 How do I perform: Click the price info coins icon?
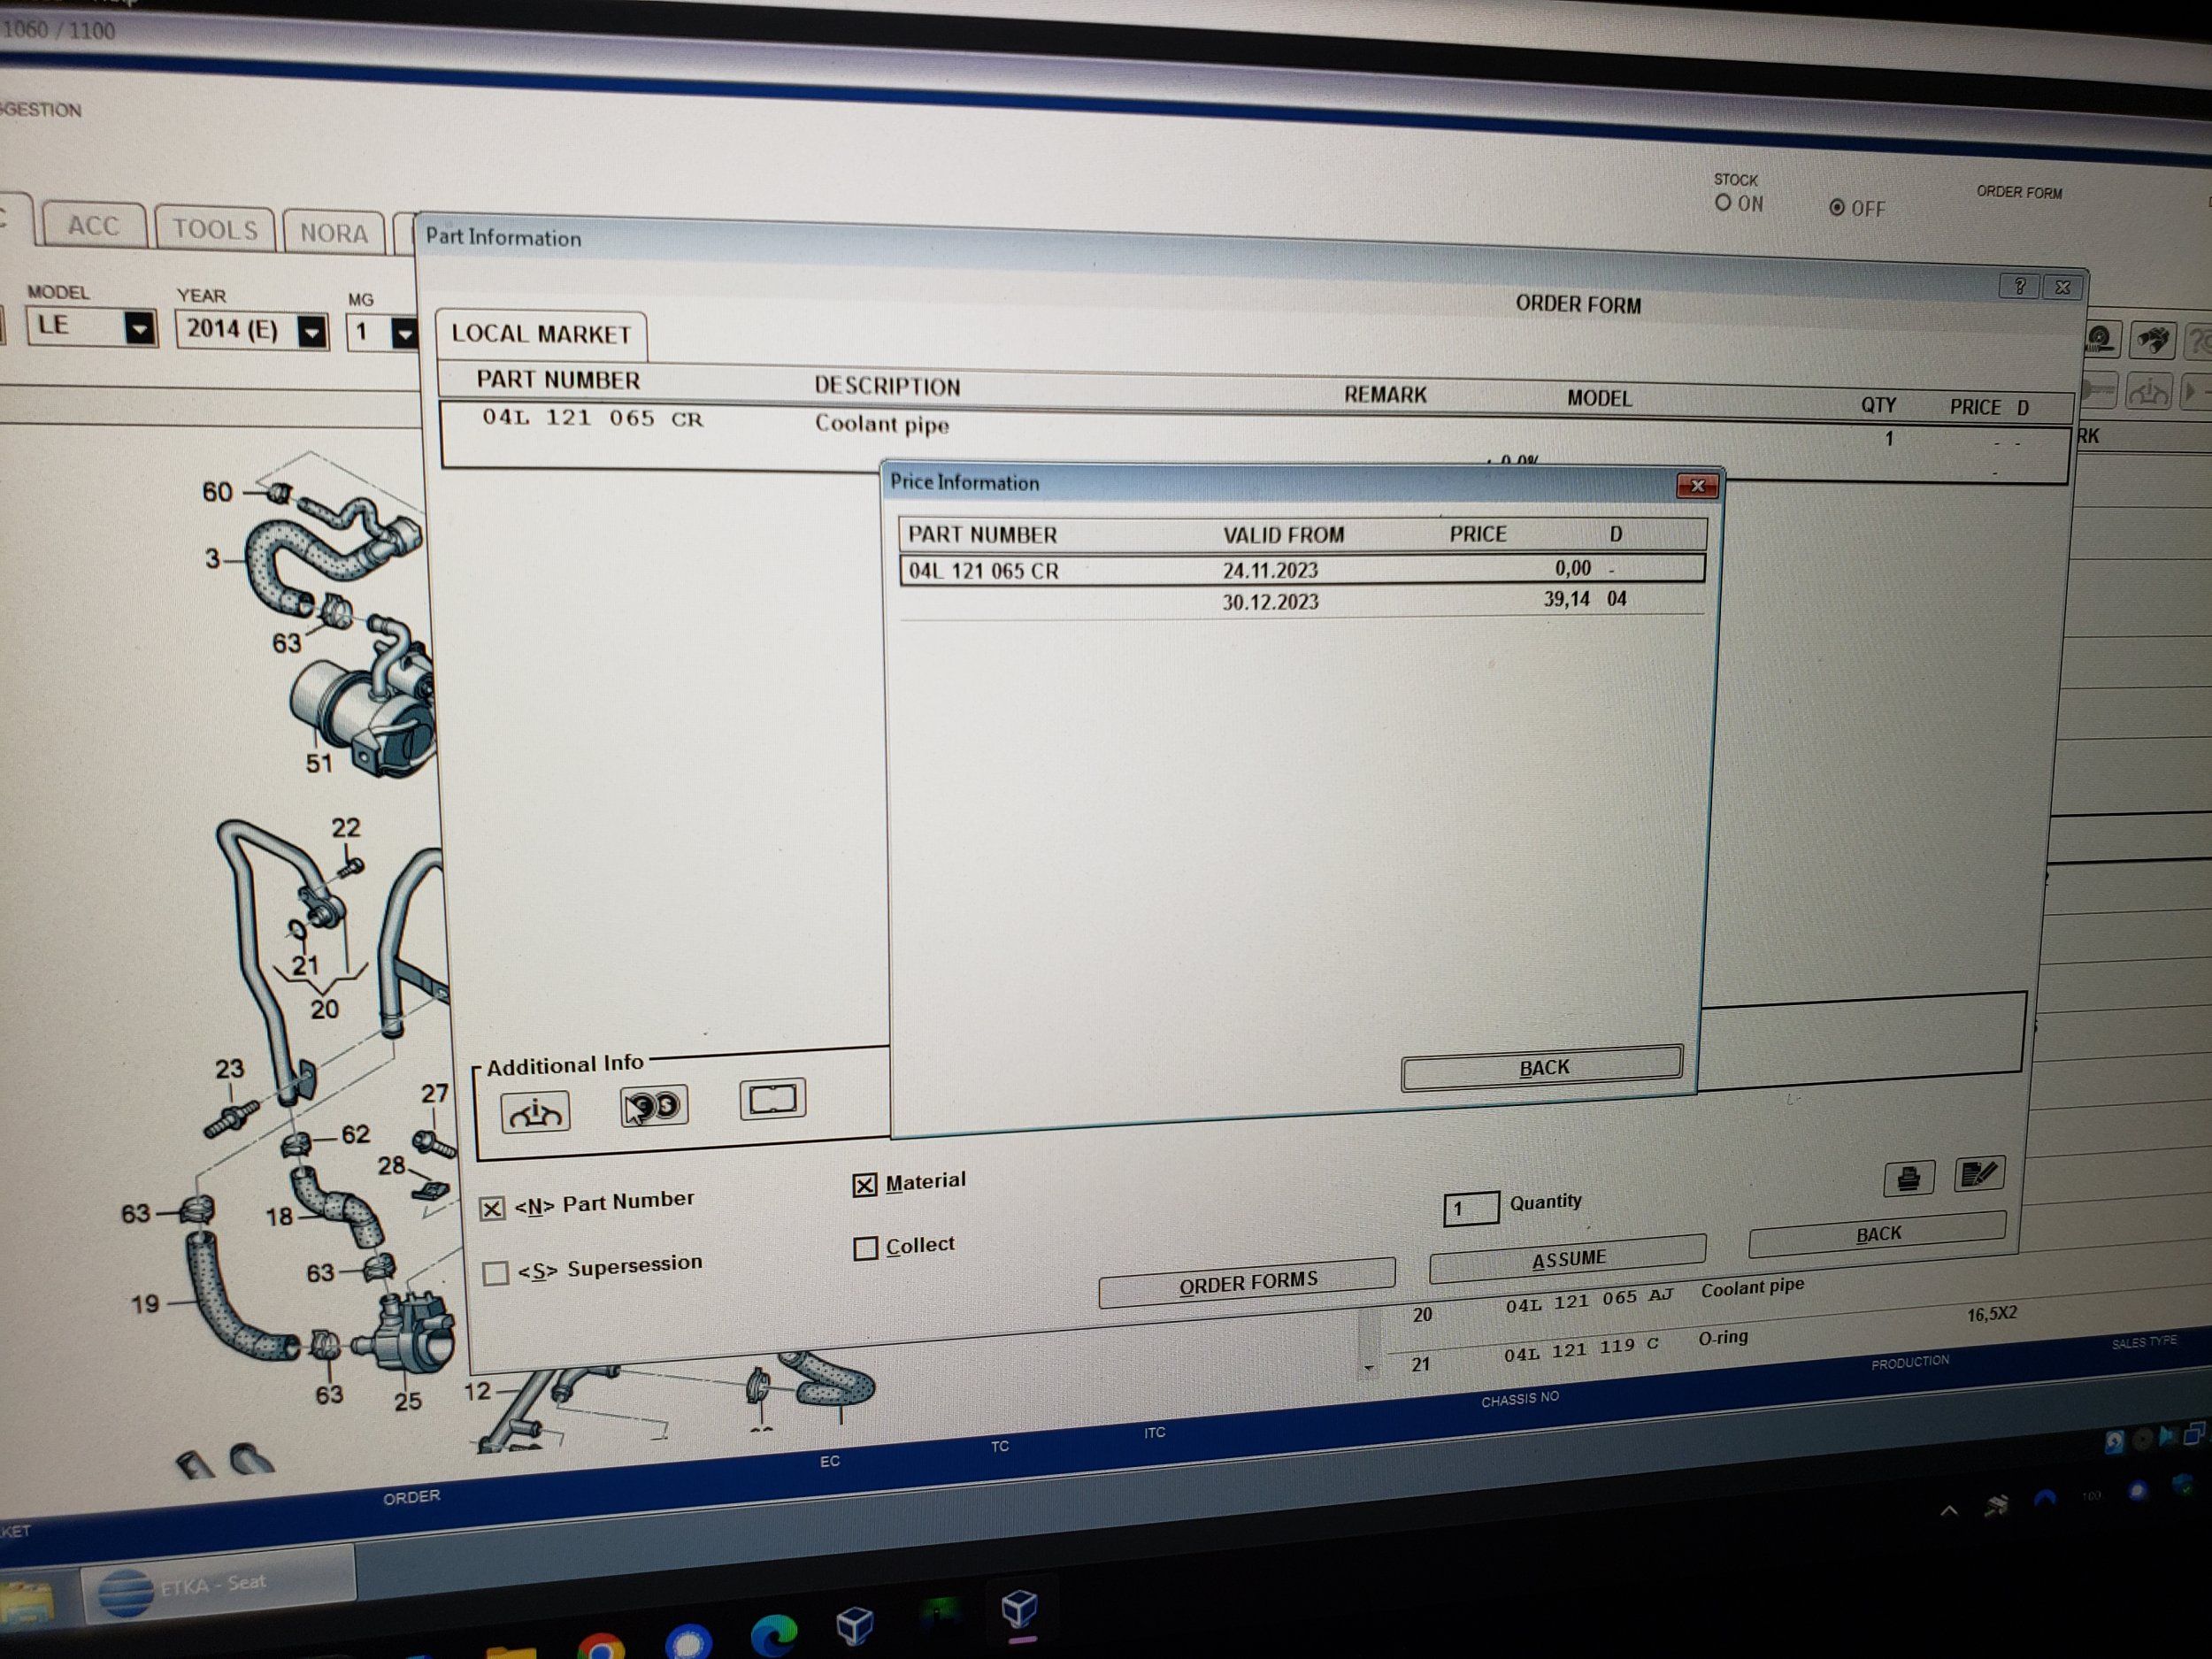654,1105
